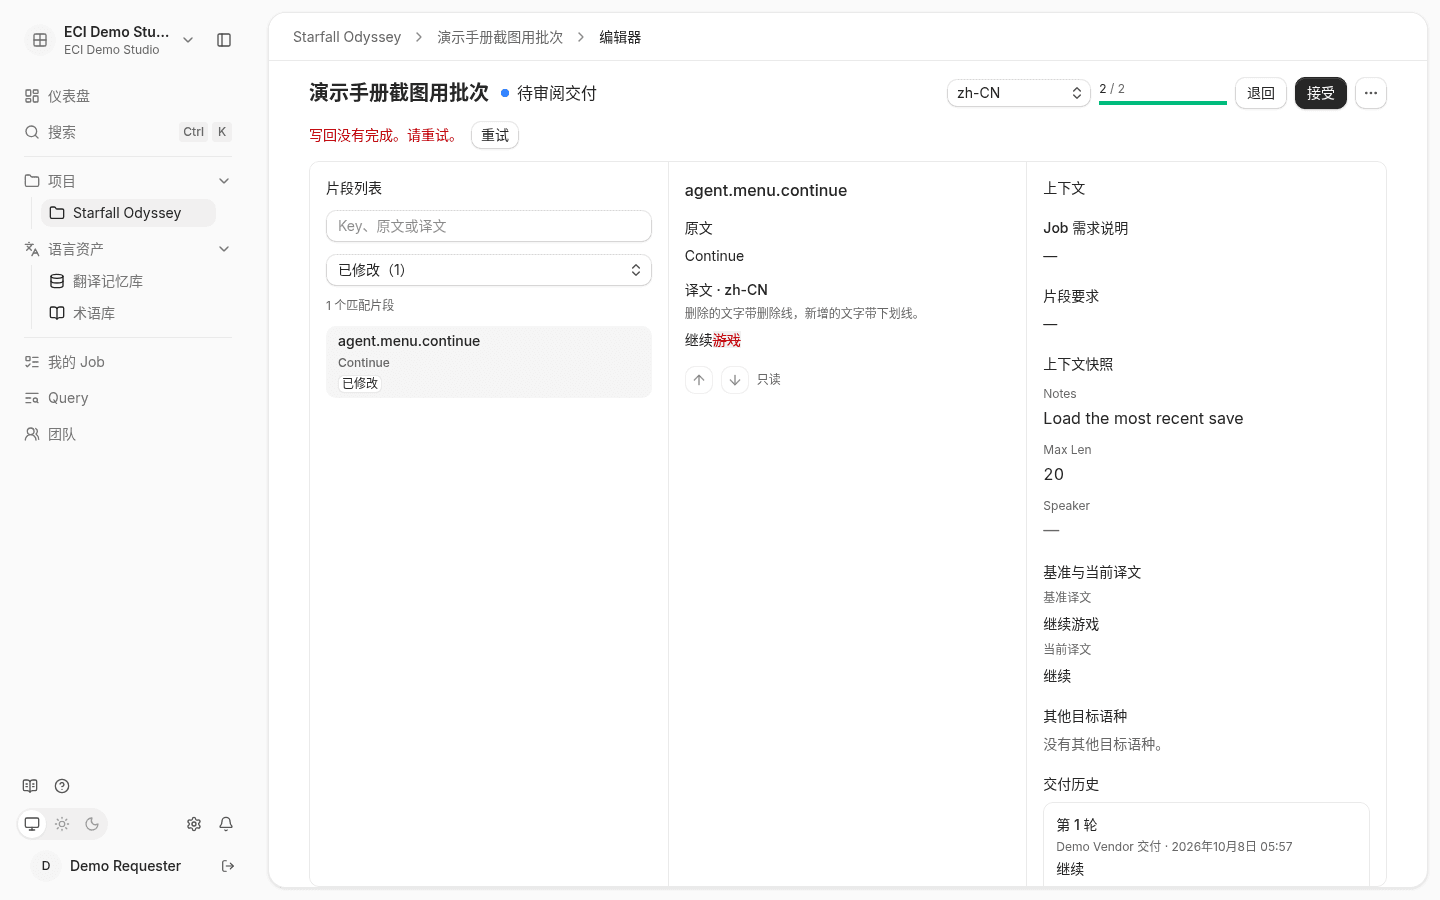Image resolution: width=1440 pixels, height=900 pixels.
Task: Switch to dark theme
Action: click(x=92, y=824)
